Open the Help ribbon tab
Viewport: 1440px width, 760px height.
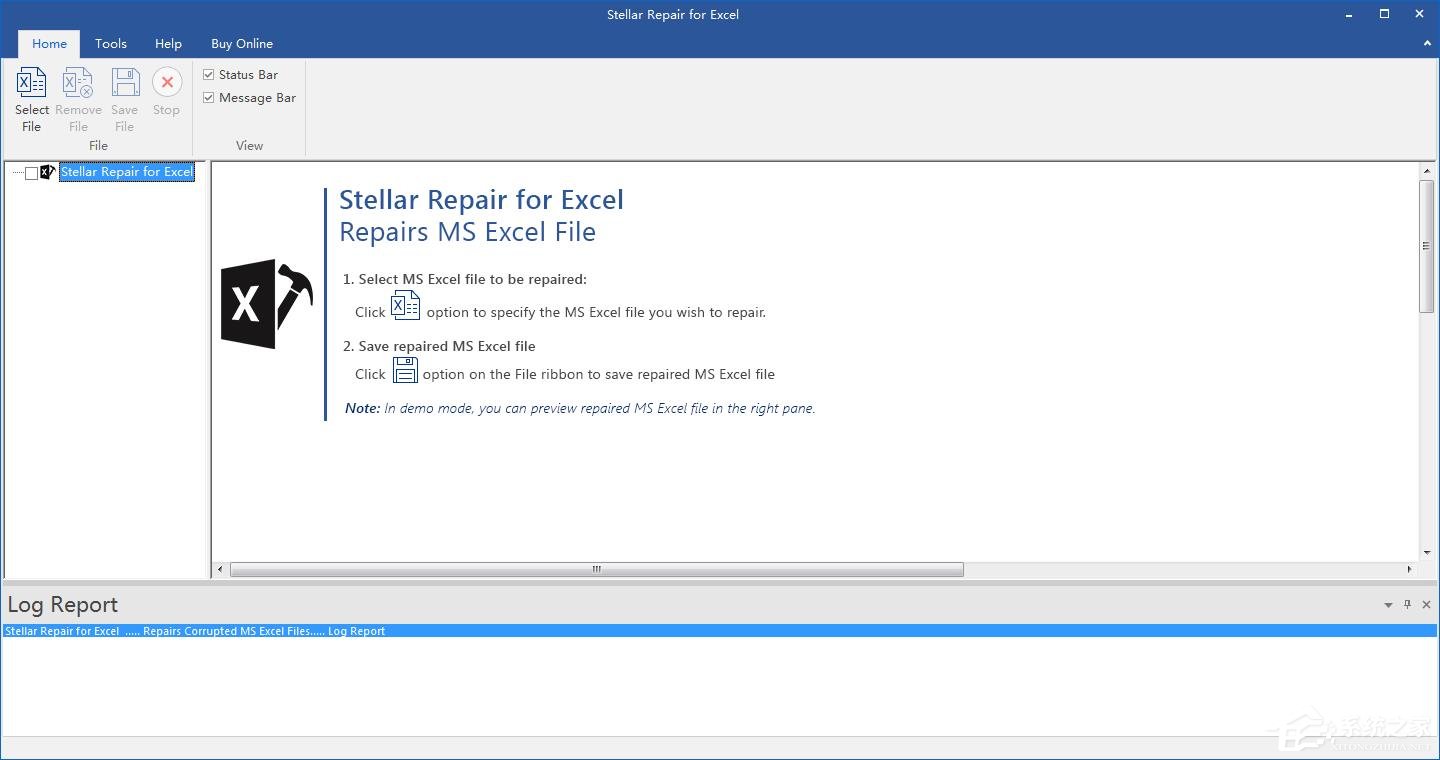(x=168, y=44)
